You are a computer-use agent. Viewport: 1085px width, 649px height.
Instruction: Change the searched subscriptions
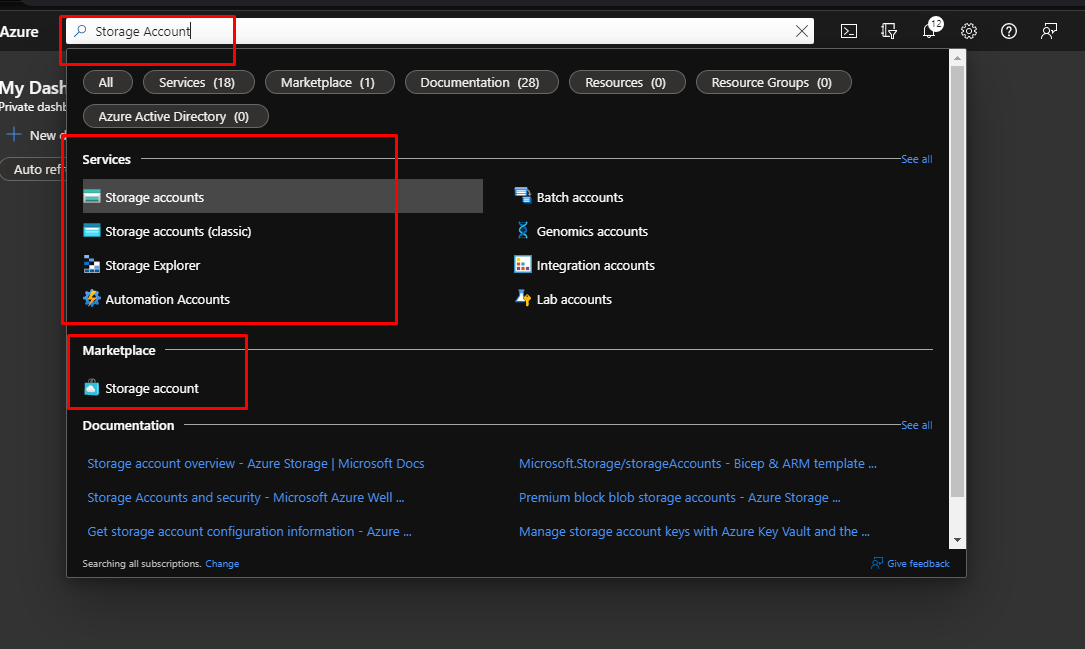coord(222,564)
